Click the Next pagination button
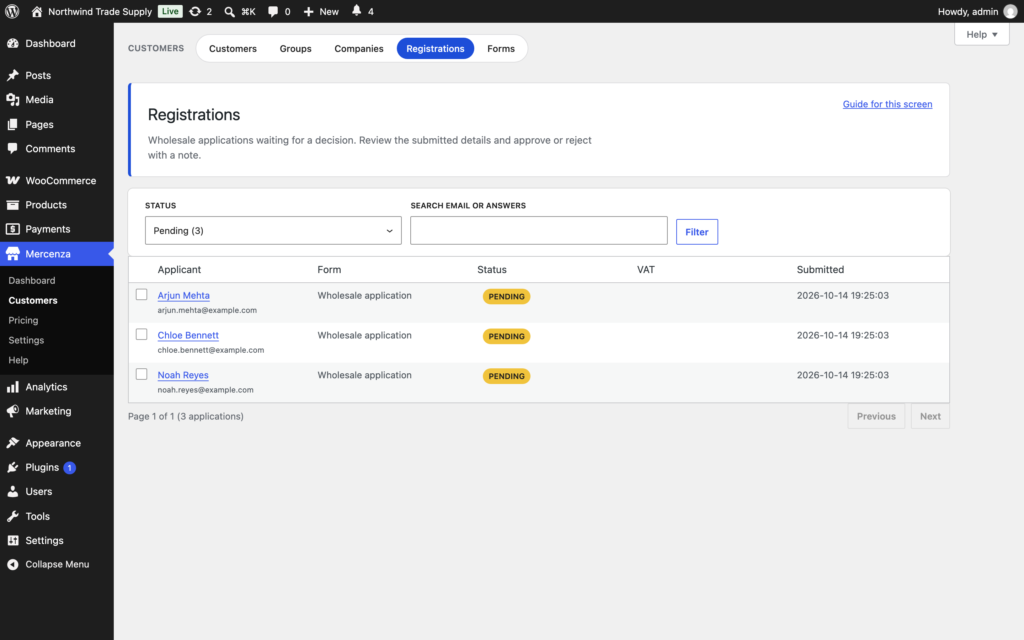 [930, 416]
